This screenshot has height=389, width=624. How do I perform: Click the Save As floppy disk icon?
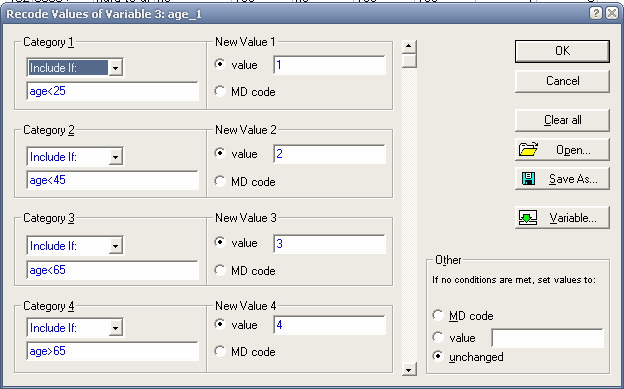[528, 179]
